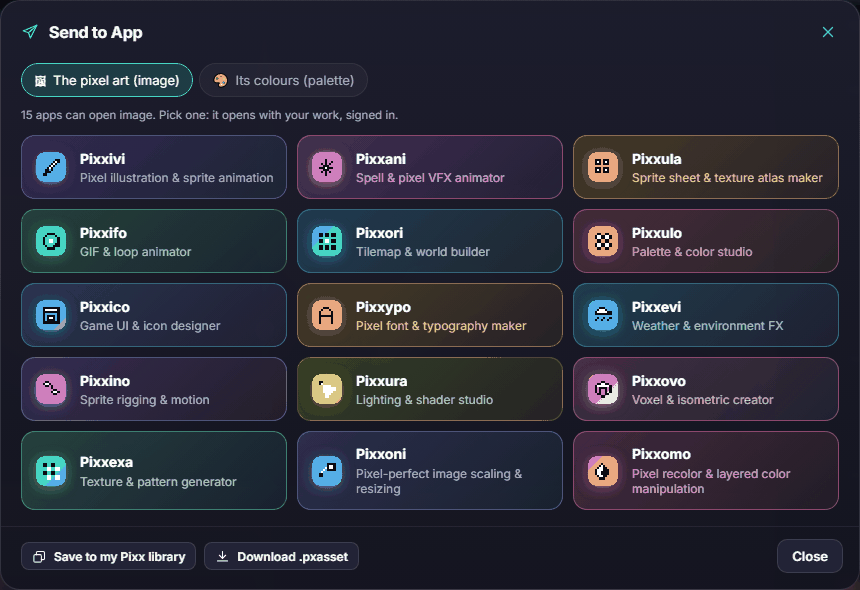Open 'Lighting & shader studio' description

[425, 400]
